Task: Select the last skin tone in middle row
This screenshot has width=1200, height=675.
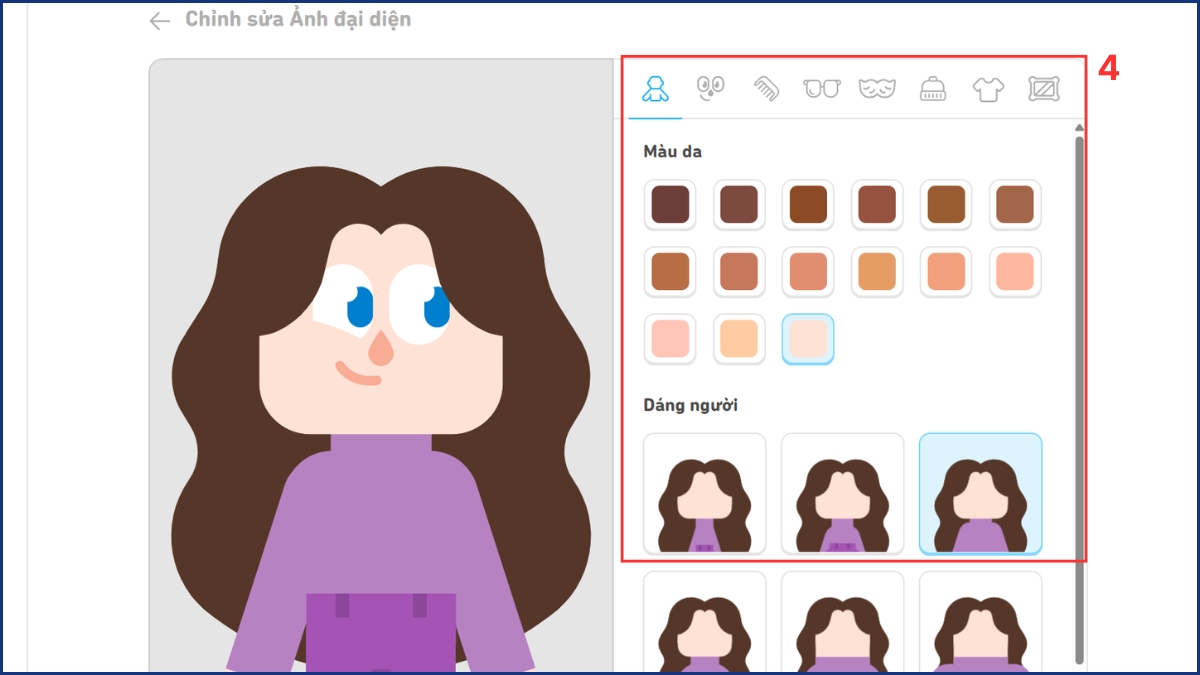Action: tap(1015, 272)
